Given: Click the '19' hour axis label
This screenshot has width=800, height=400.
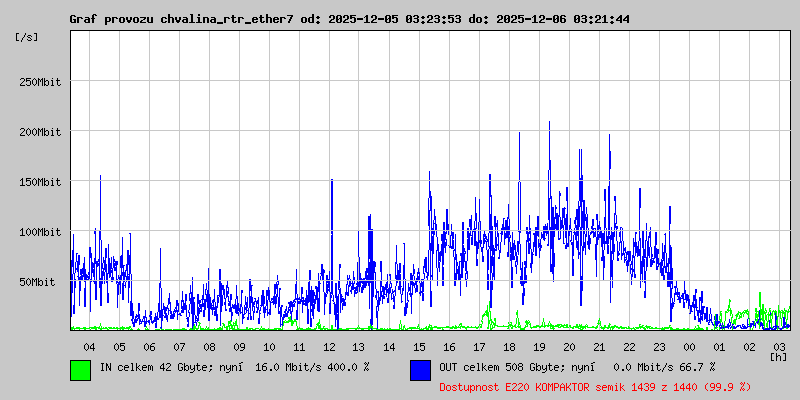Looking at the screenshot, I should click(539, 347).
